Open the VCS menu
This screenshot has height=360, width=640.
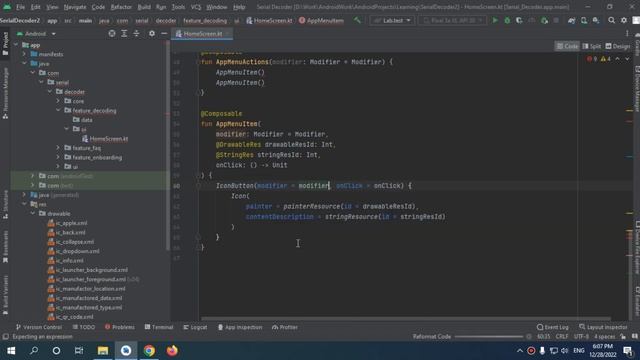pos(196,7)
